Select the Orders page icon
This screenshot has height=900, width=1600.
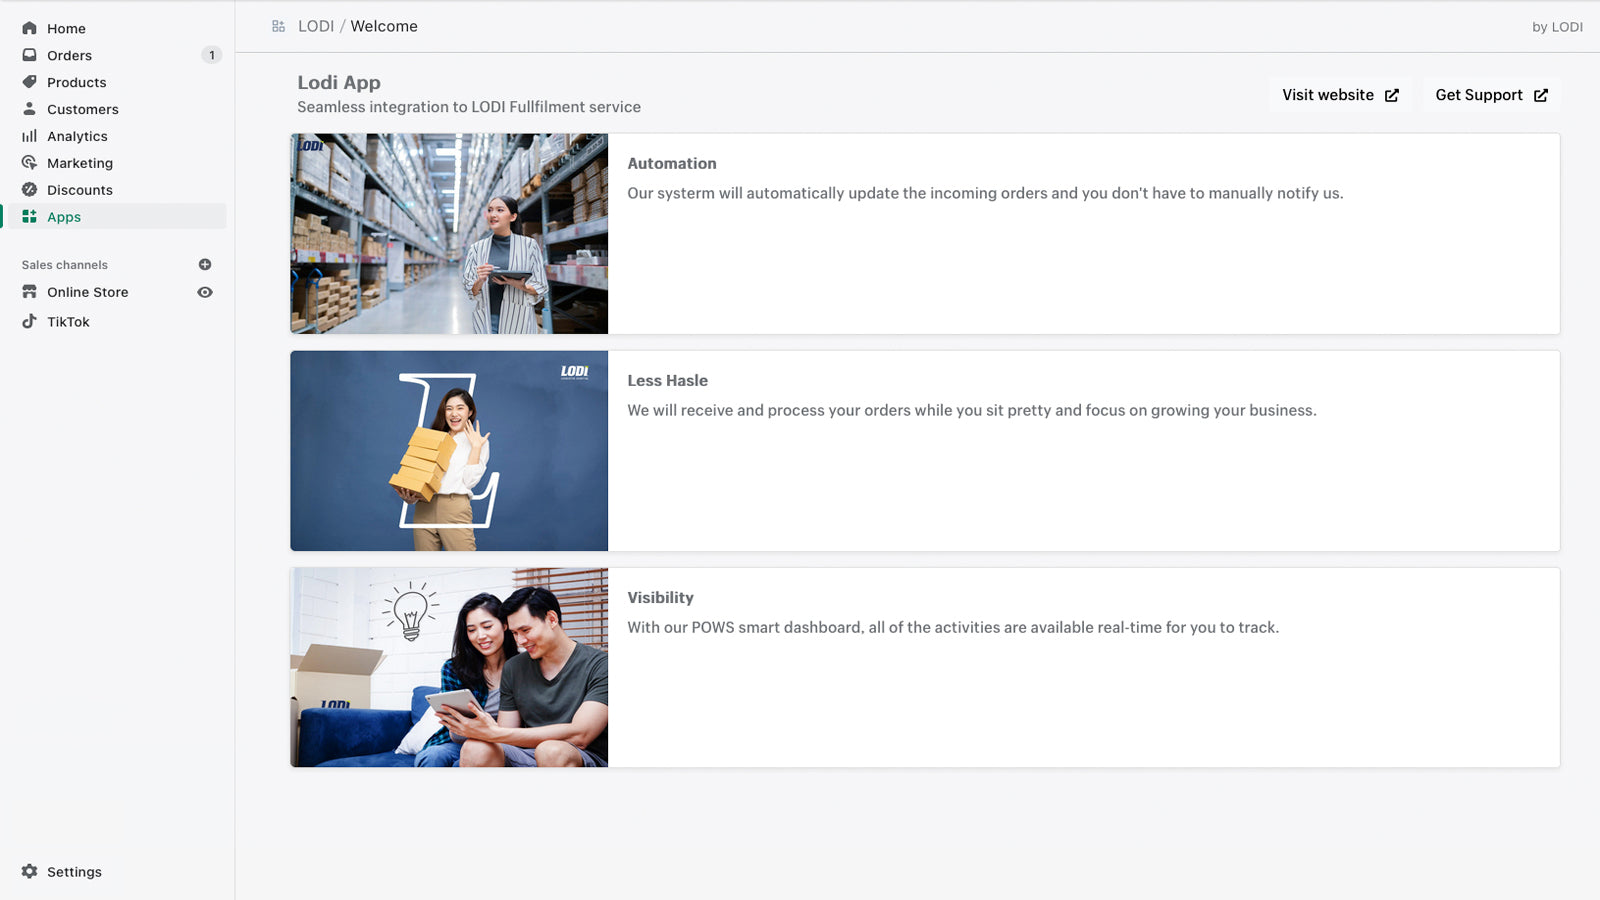pyautogui.click(x=29, y=55)
